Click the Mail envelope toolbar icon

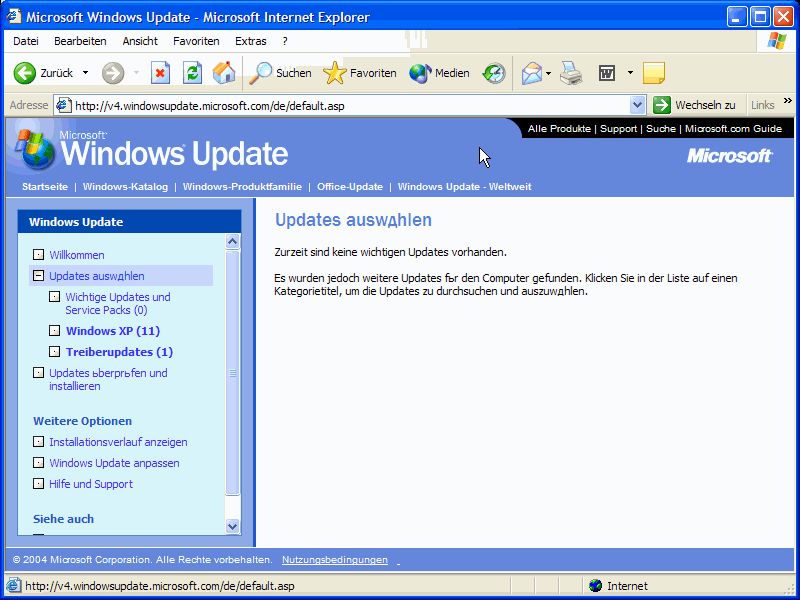532,73
